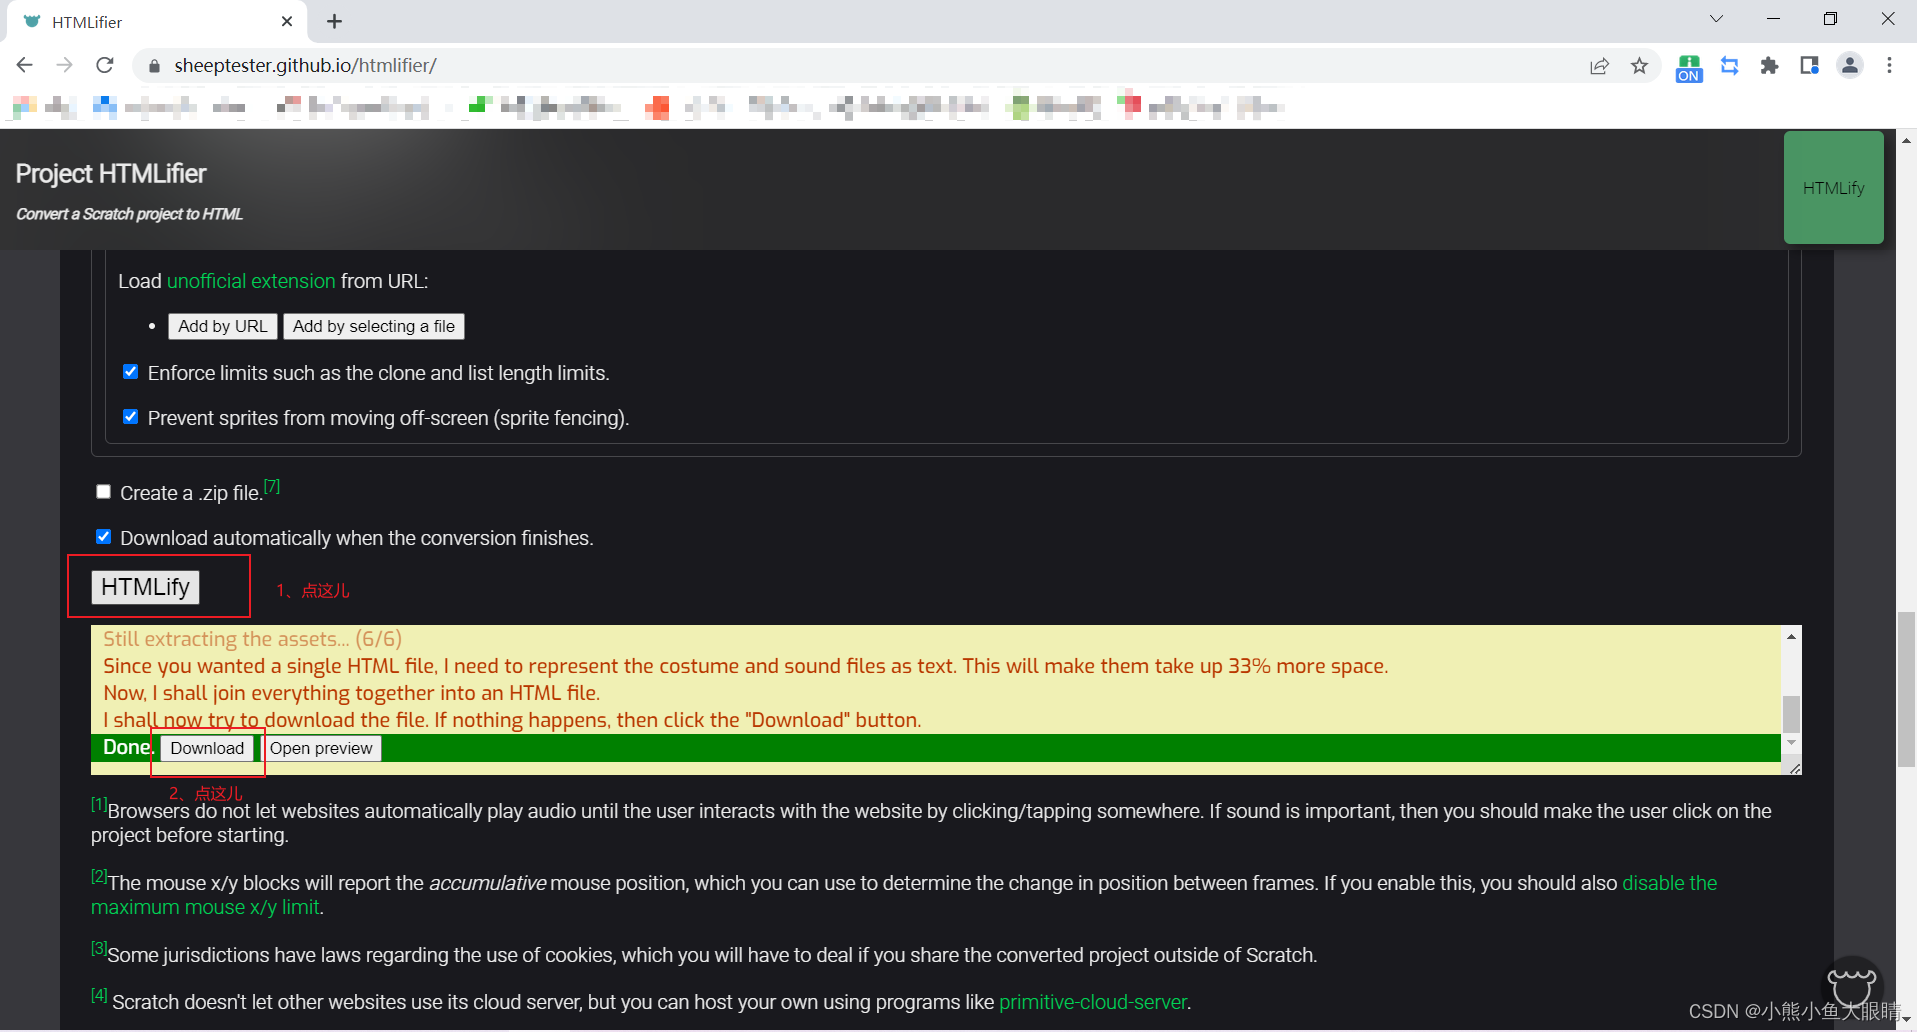Click the main HTMLify button
Screen dimensions: 1917x1032
coord(145,587)
